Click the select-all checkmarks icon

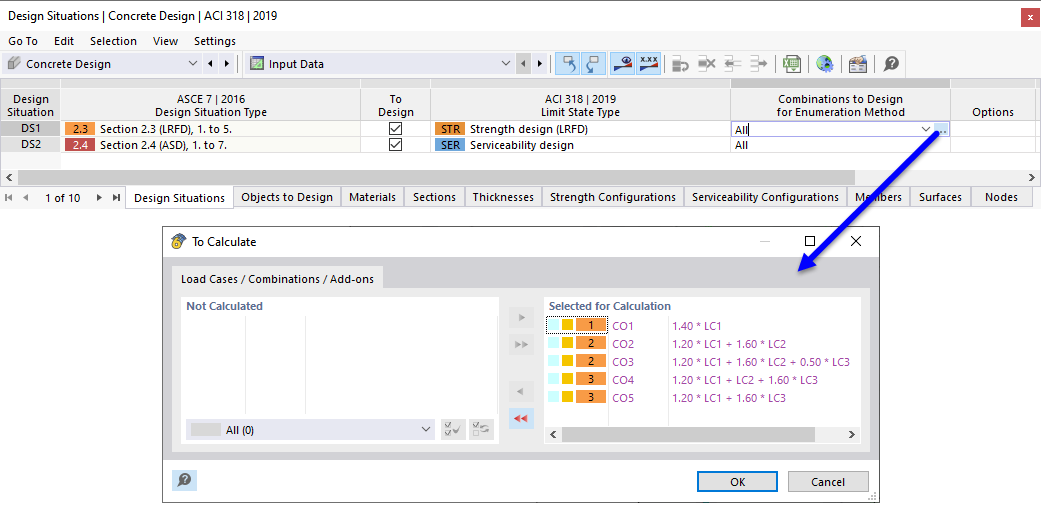tap(453, 430)
